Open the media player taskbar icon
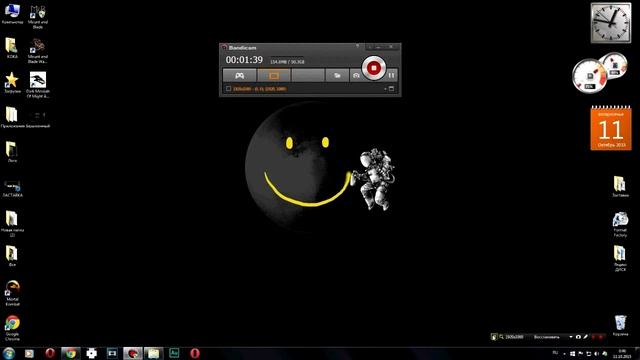 click(x=29, y=353)
